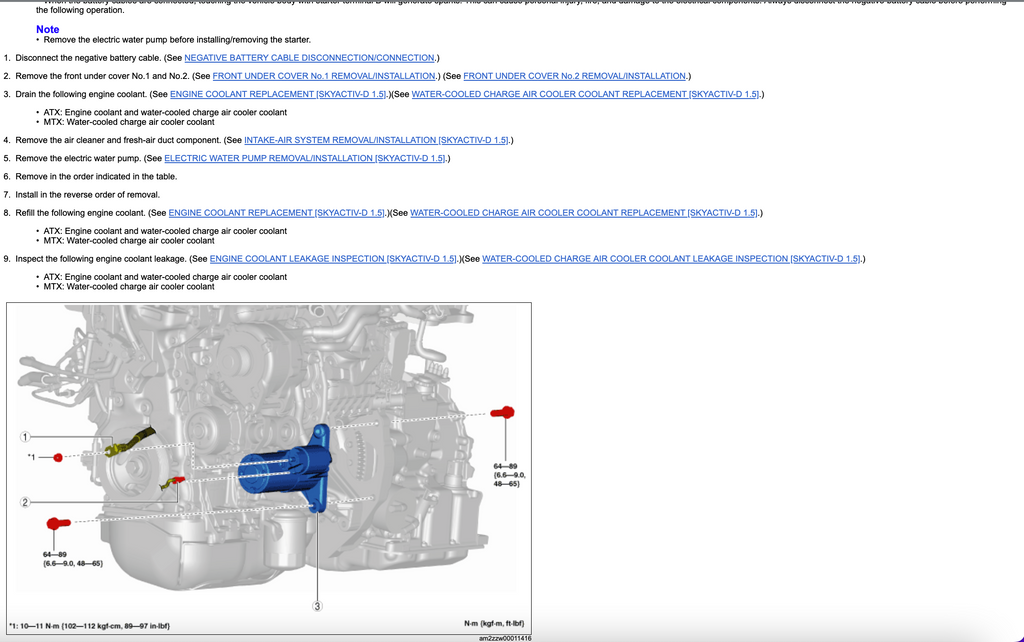Open the NEGATIVE BATTERY CABLE DISCONNECTION/CONNECTION link
The width and height of the screenshot is (1024, 642).
310,57
